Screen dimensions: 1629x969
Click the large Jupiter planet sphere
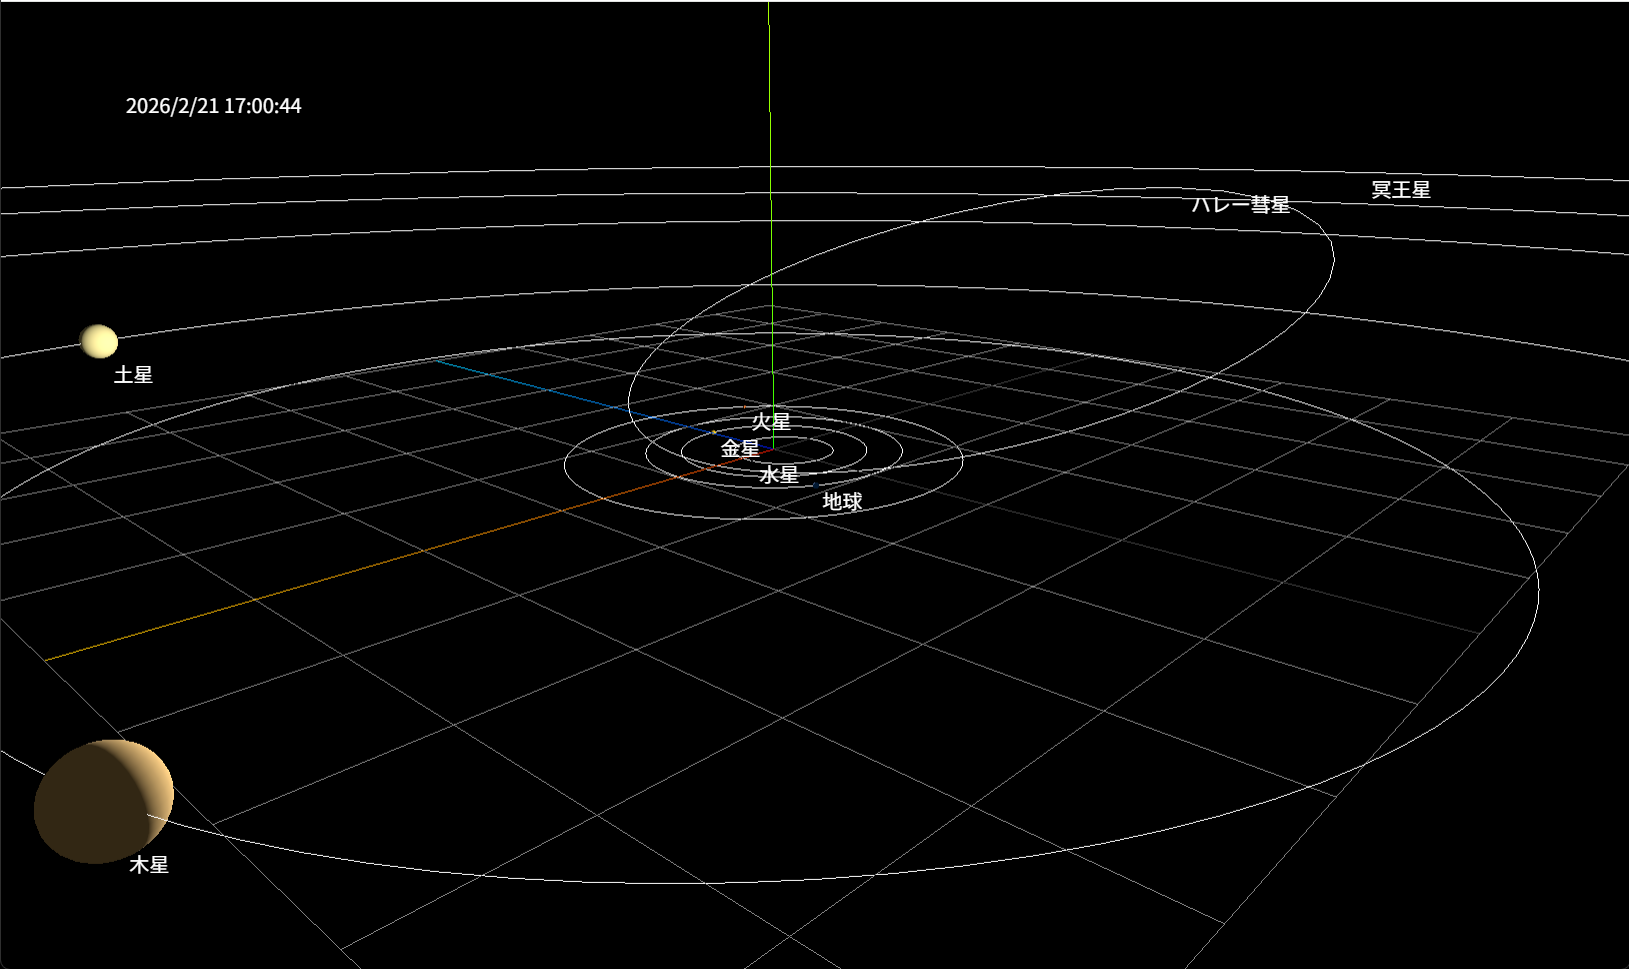tap(104, 801)
